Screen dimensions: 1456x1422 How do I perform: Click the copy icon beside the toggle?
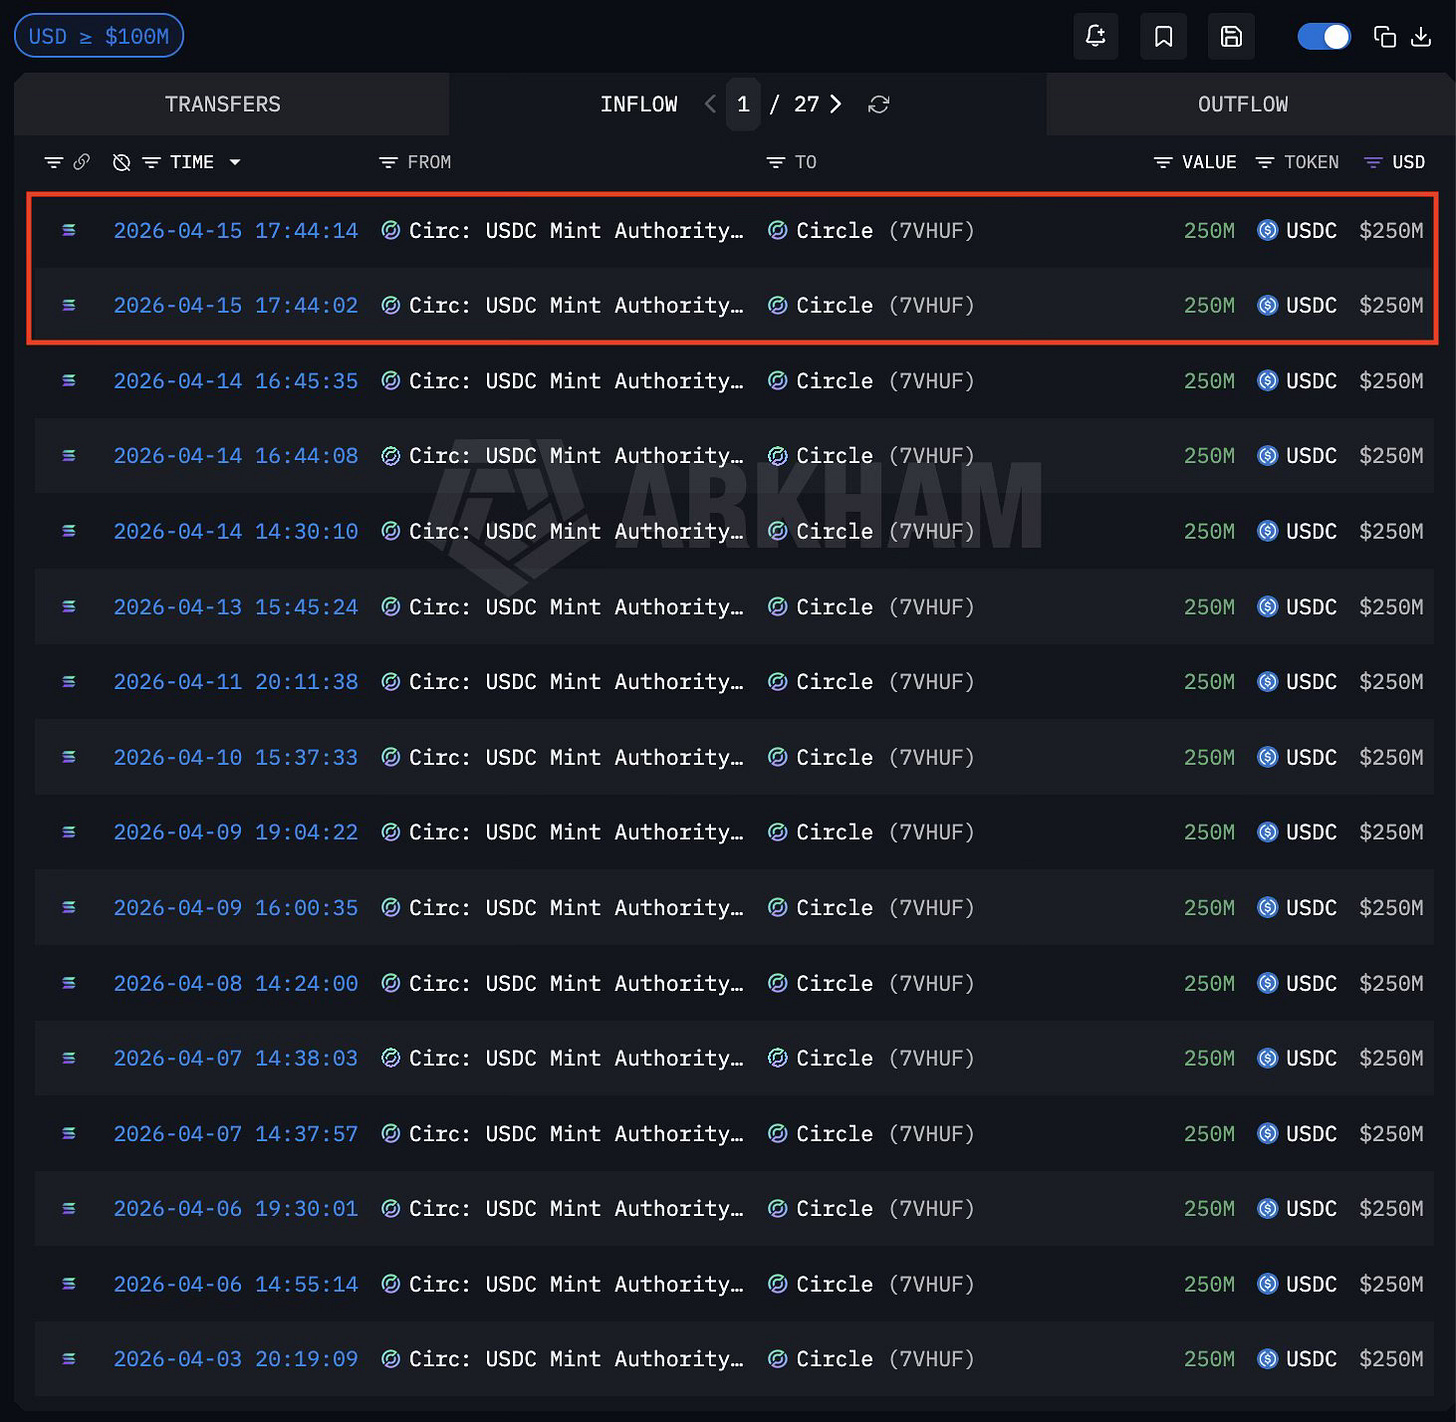click(x=1384, y=37)
